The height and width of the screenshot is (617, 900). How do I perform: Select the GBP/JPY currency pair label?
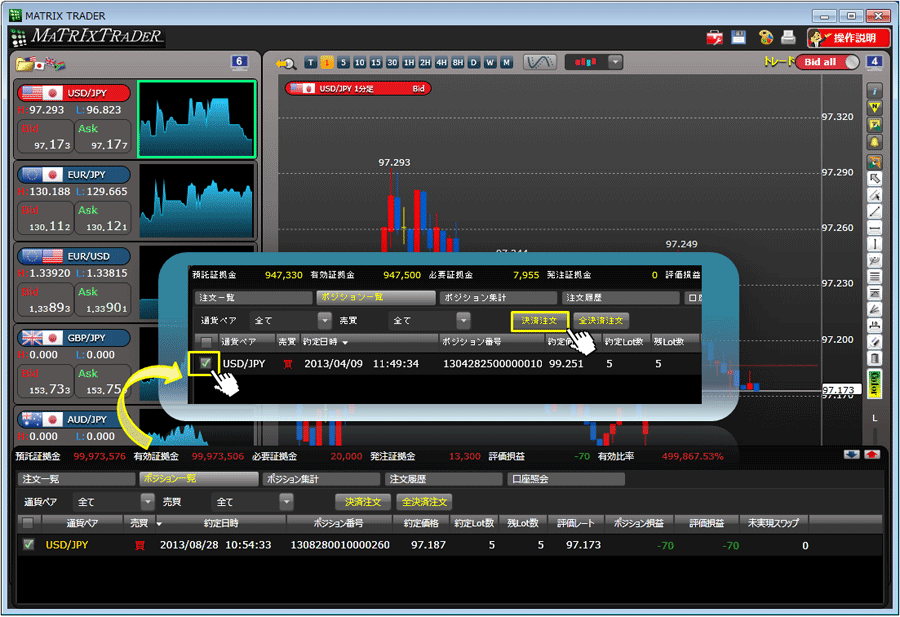[x=73, y=337]
